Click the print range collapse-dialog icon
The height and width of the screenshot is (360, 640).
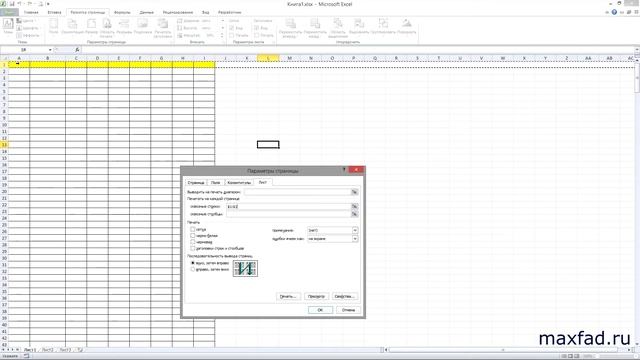354,192
